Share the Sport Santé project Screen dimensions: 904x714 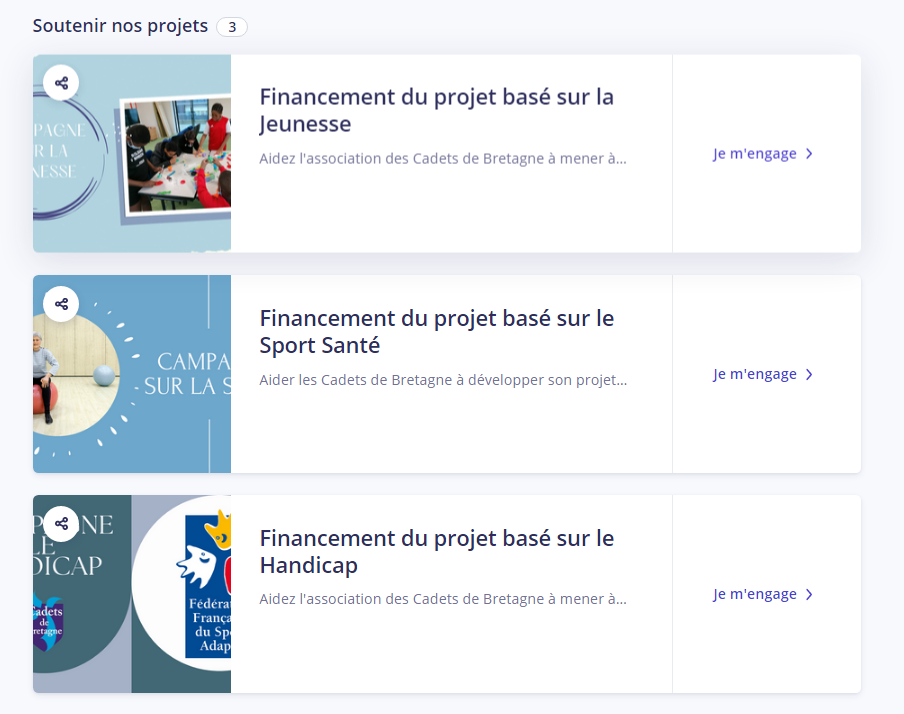[x=61, y=304]
